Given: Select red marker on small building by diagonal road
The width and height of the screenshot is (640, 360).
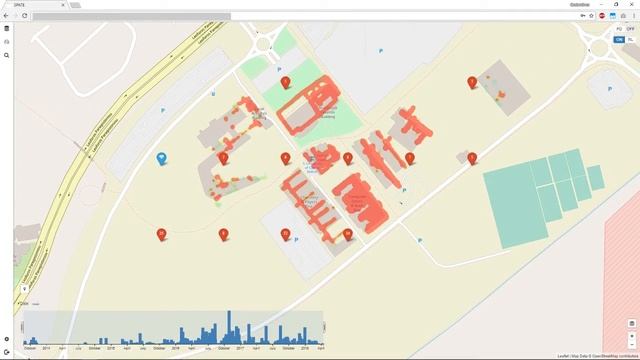Looking at the screenshot, I should coord(472,158).
